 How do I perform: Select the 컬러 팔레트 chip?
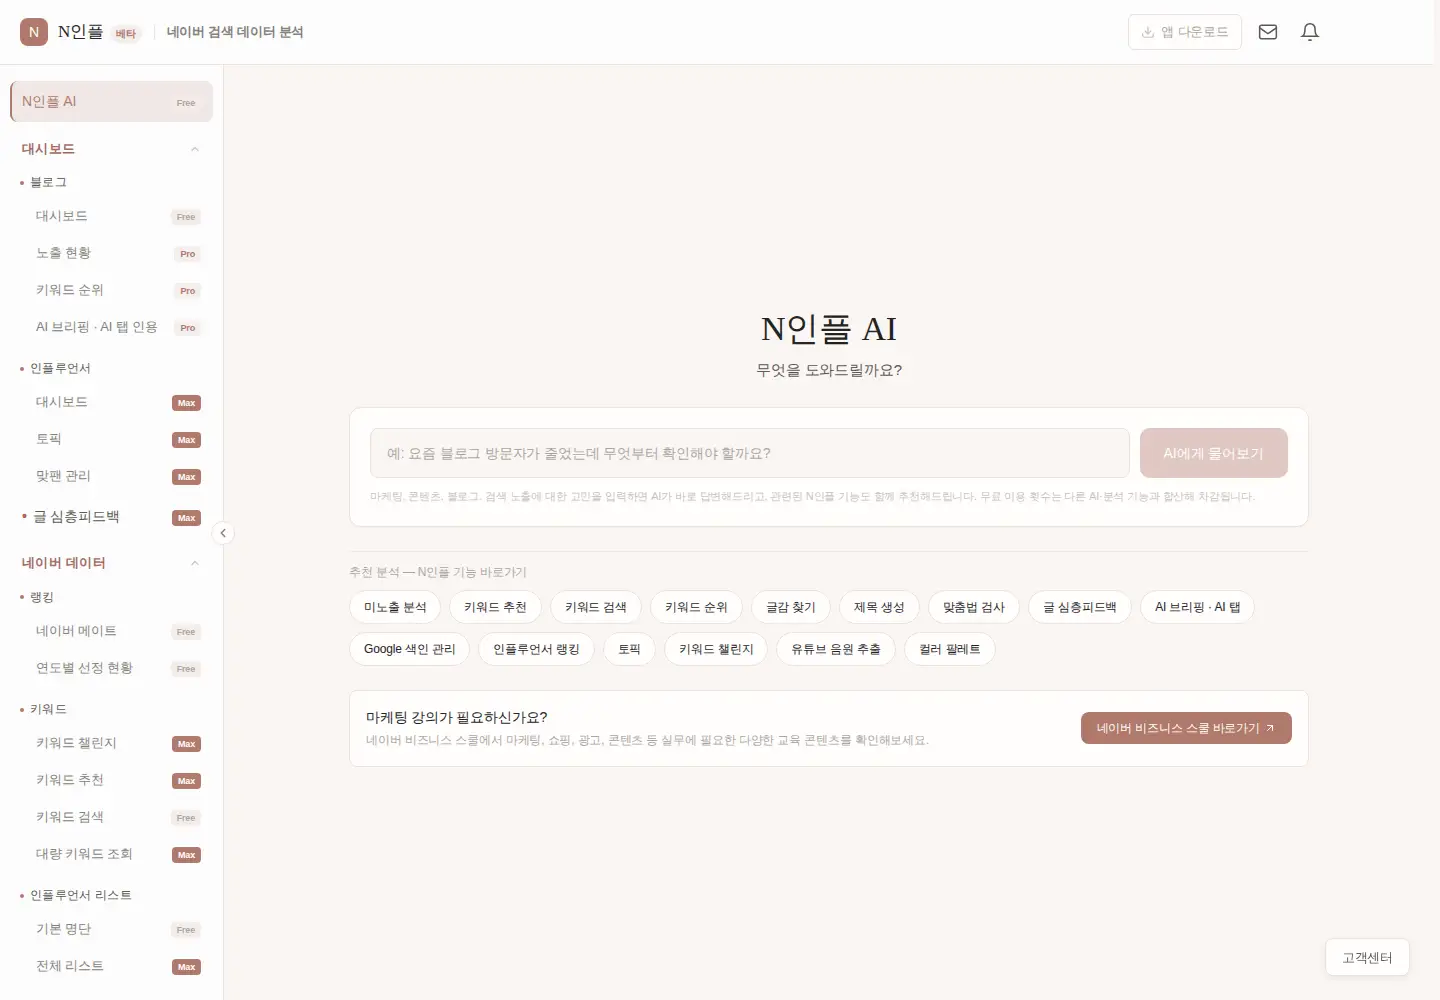(950, 649)
